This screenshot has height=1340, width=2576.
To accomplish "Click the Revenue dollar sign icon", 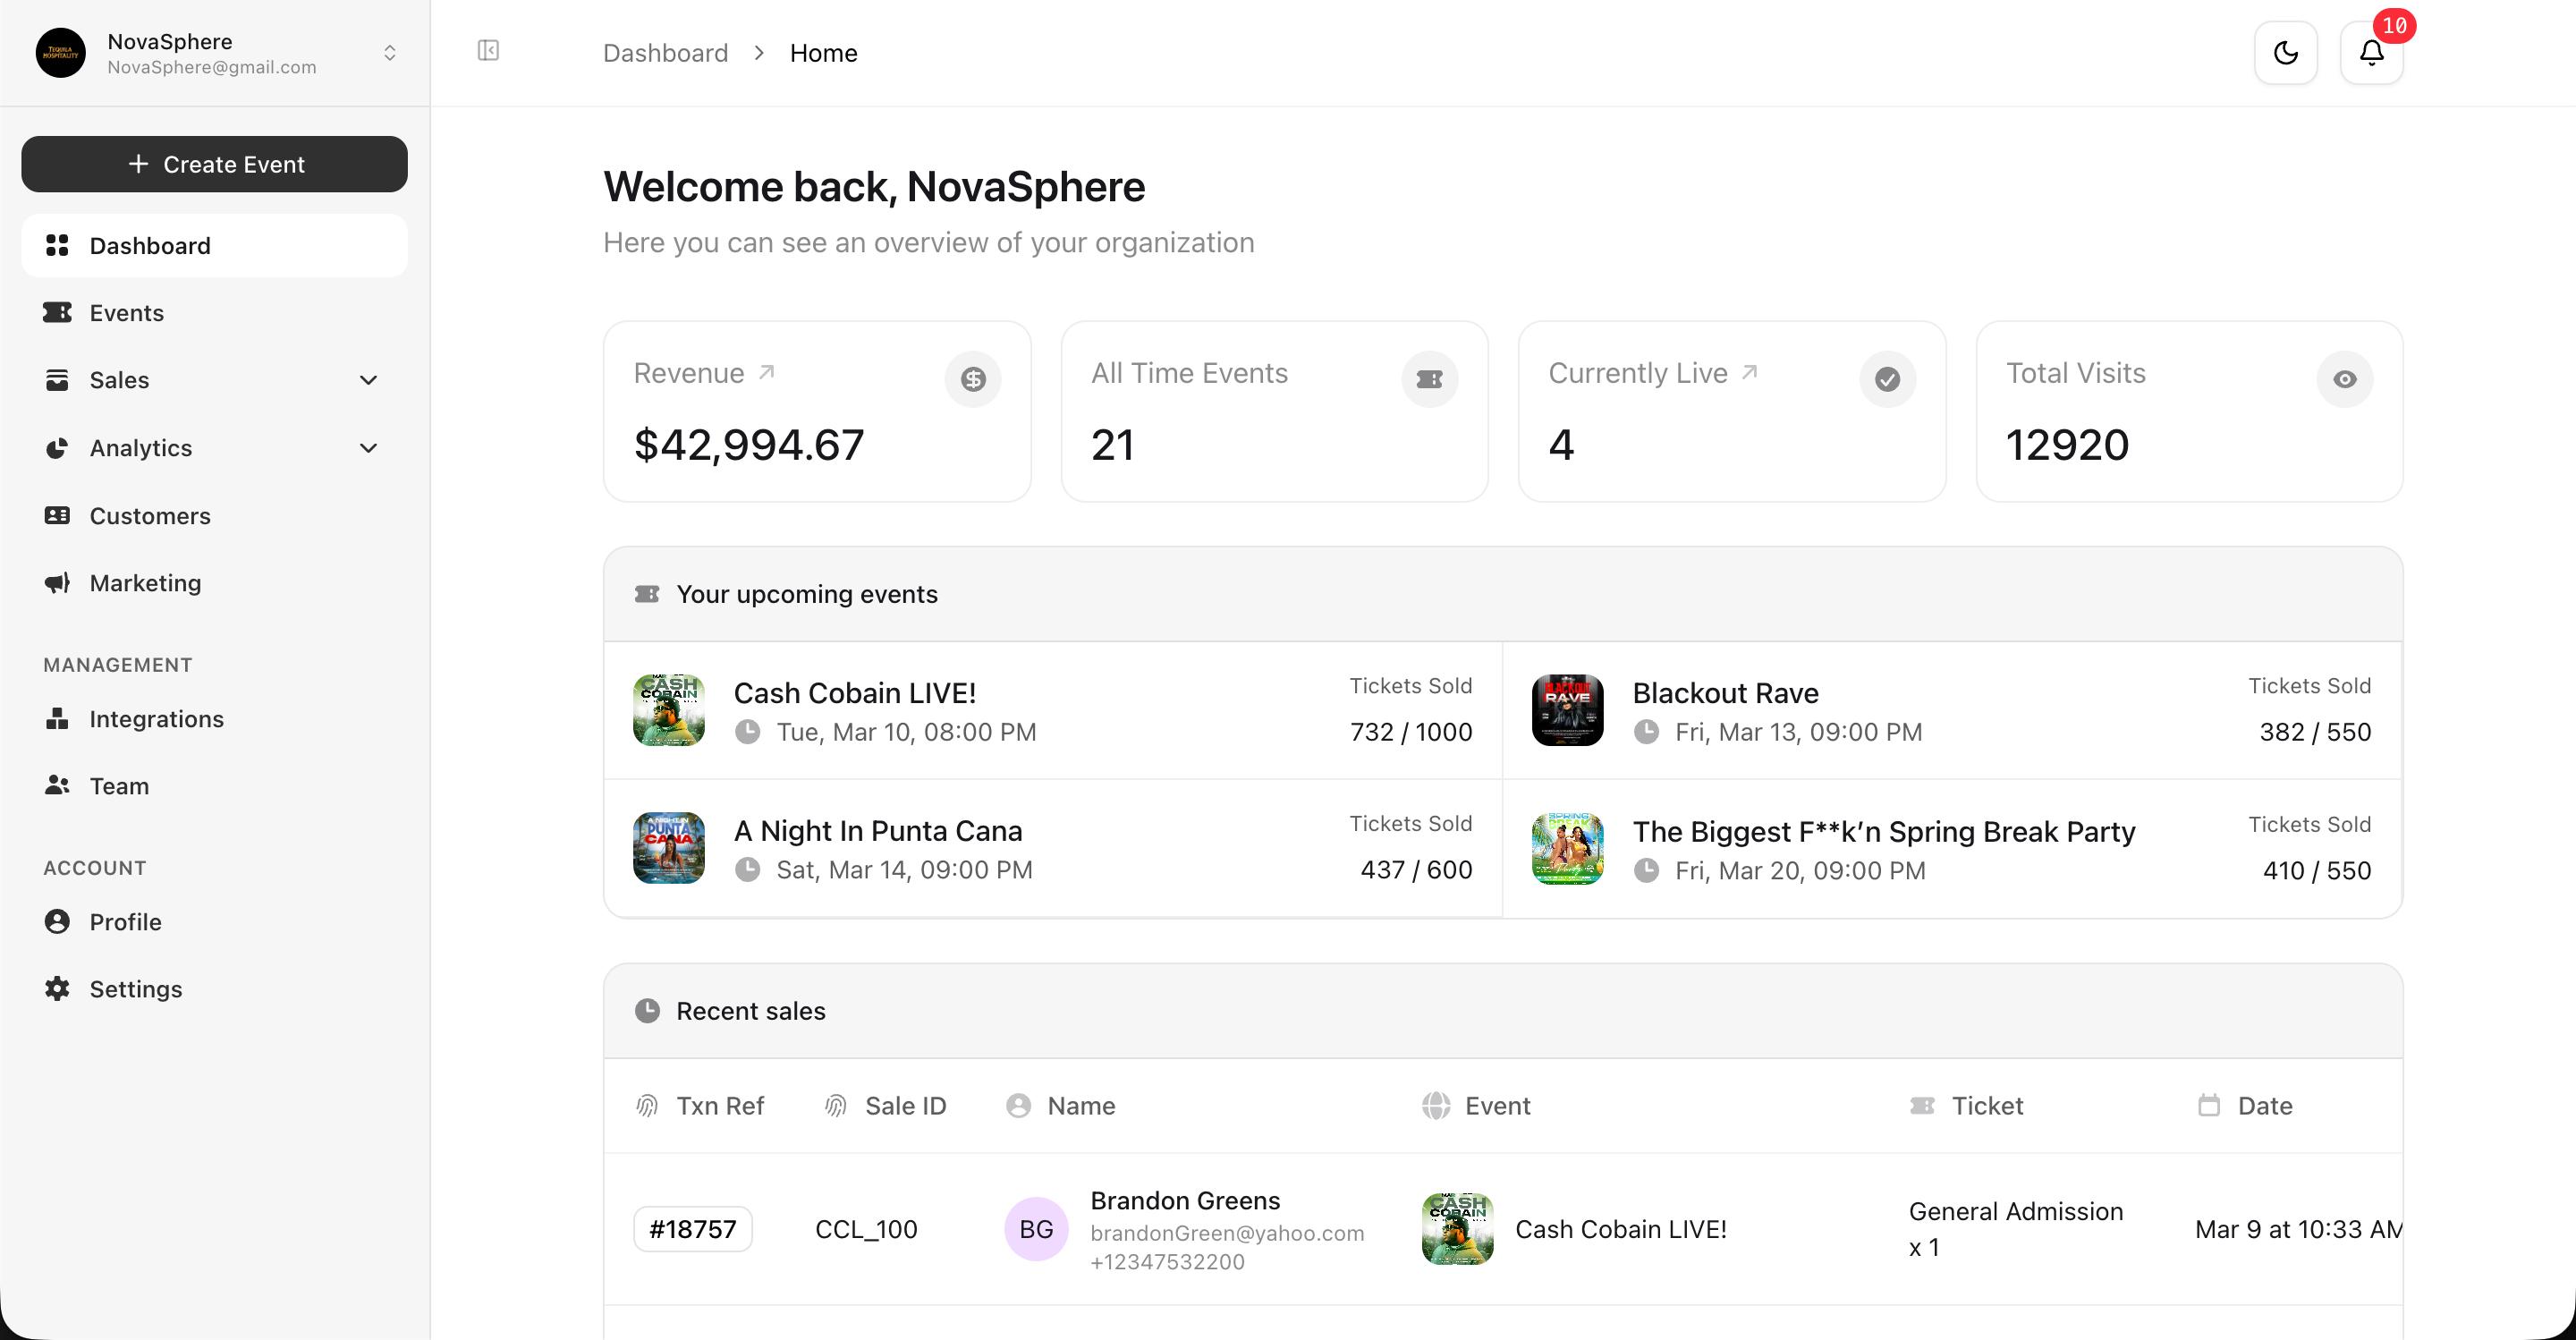I will [972, 379].
